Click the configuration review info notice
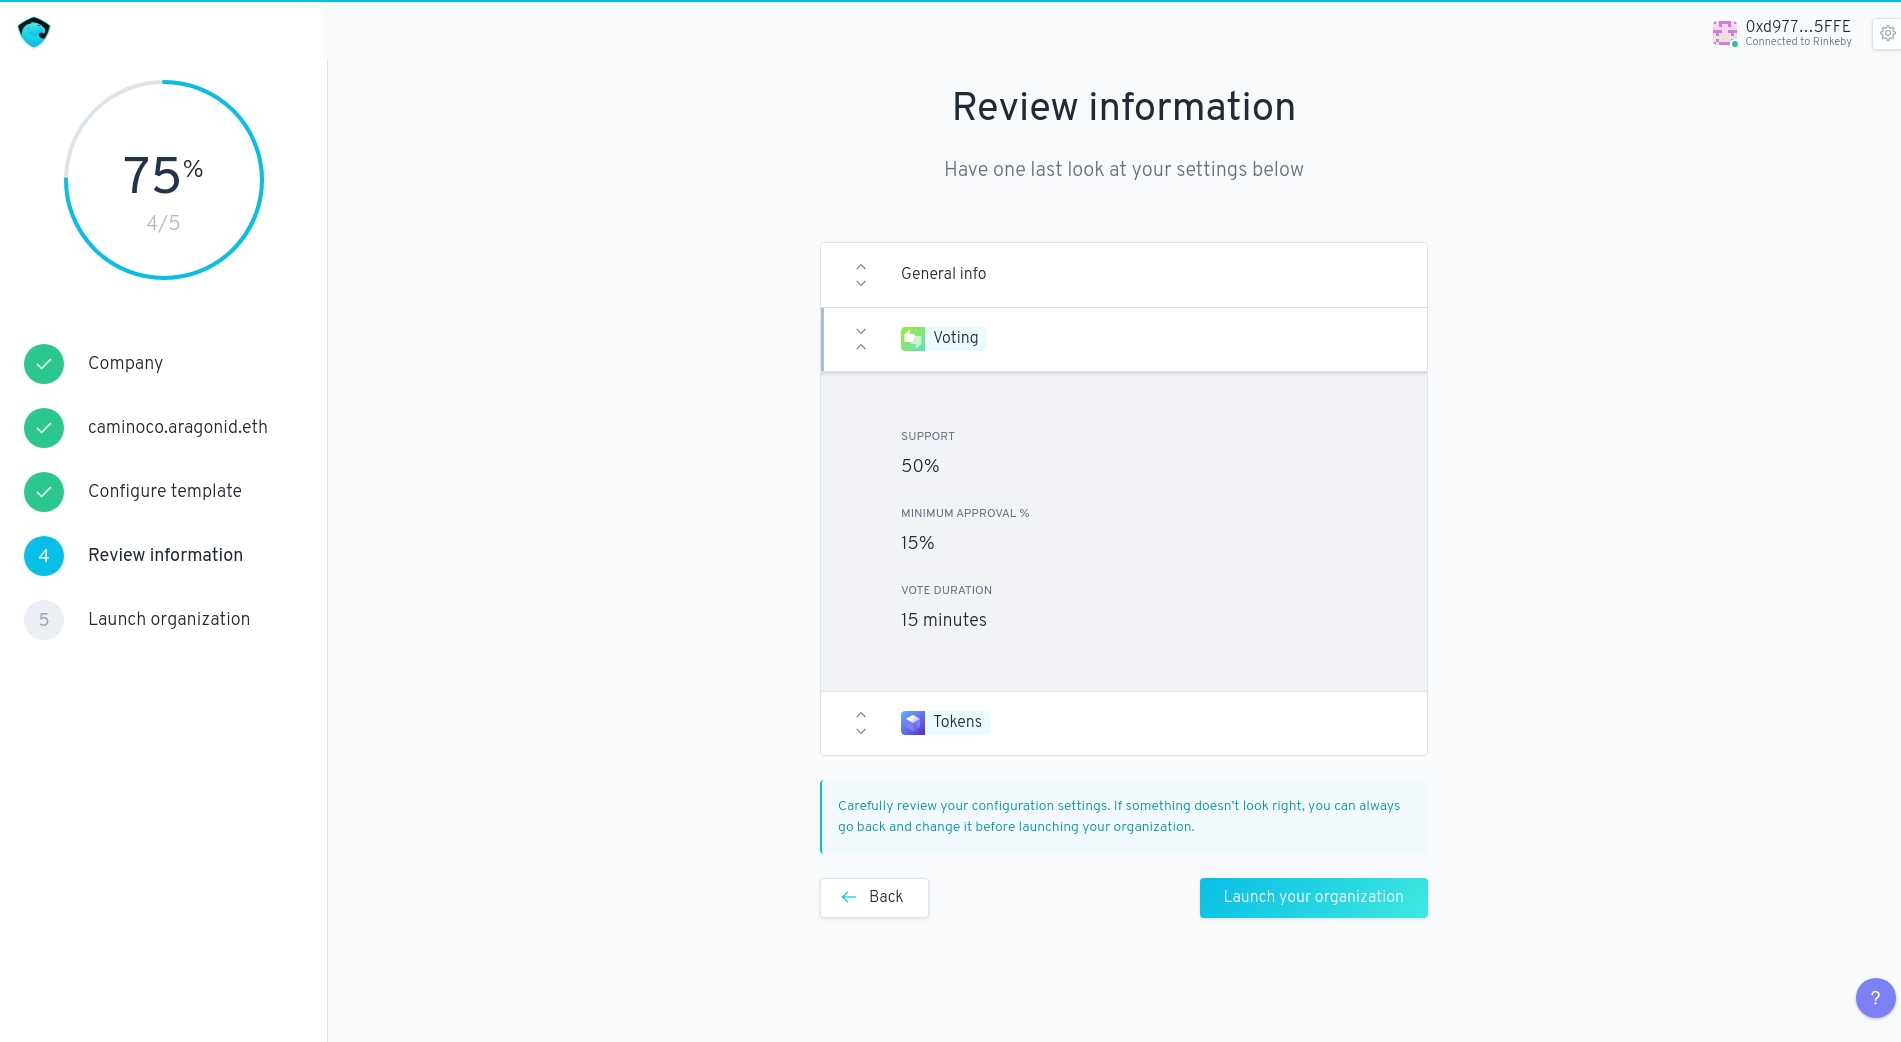Viewport: 1901px width, 1042px height. (x=1124, y=817)
